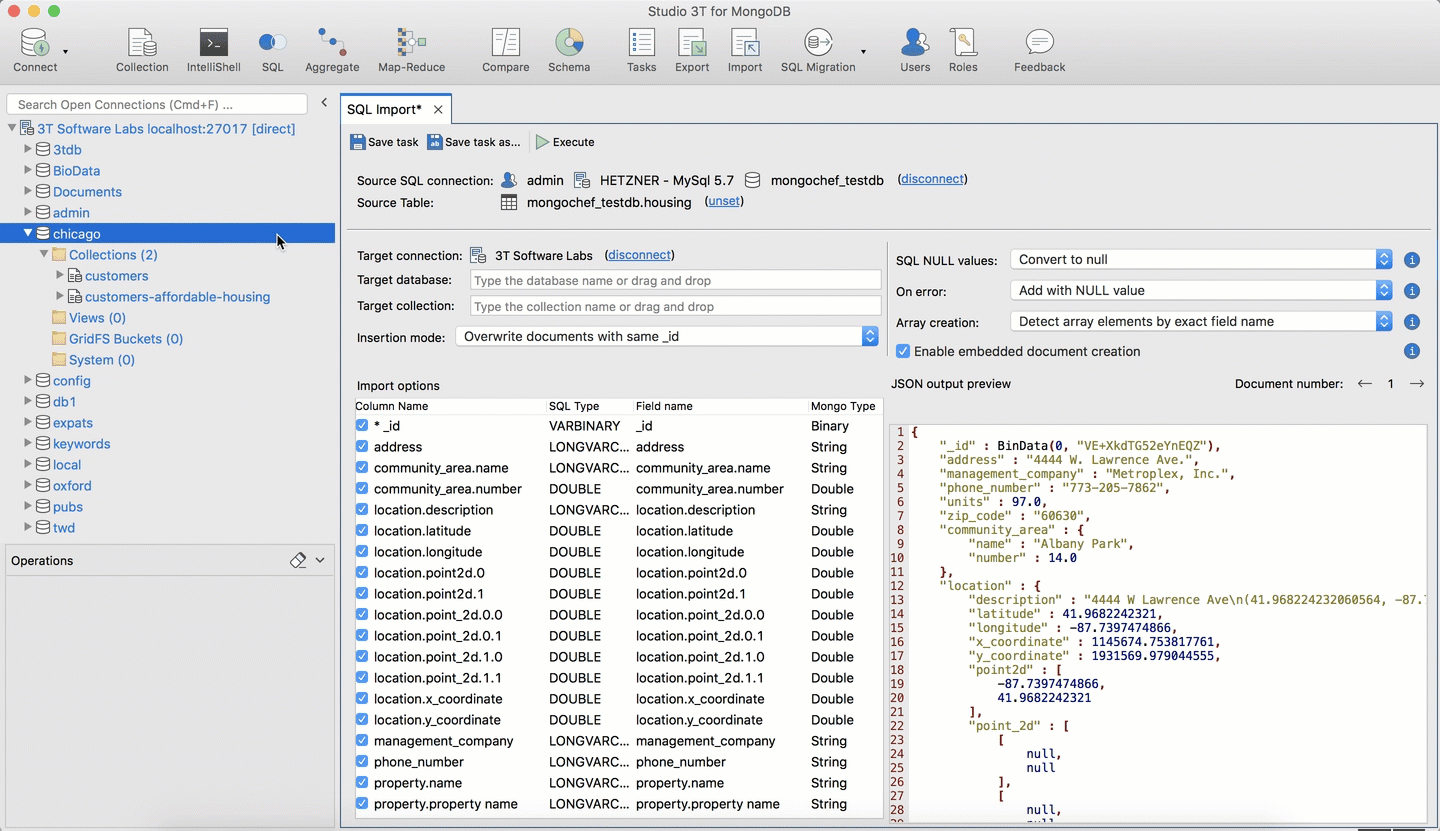This screenshot has height=831, width=1440.
Task: Uncheck the address column checkbox
Action: 362,446
